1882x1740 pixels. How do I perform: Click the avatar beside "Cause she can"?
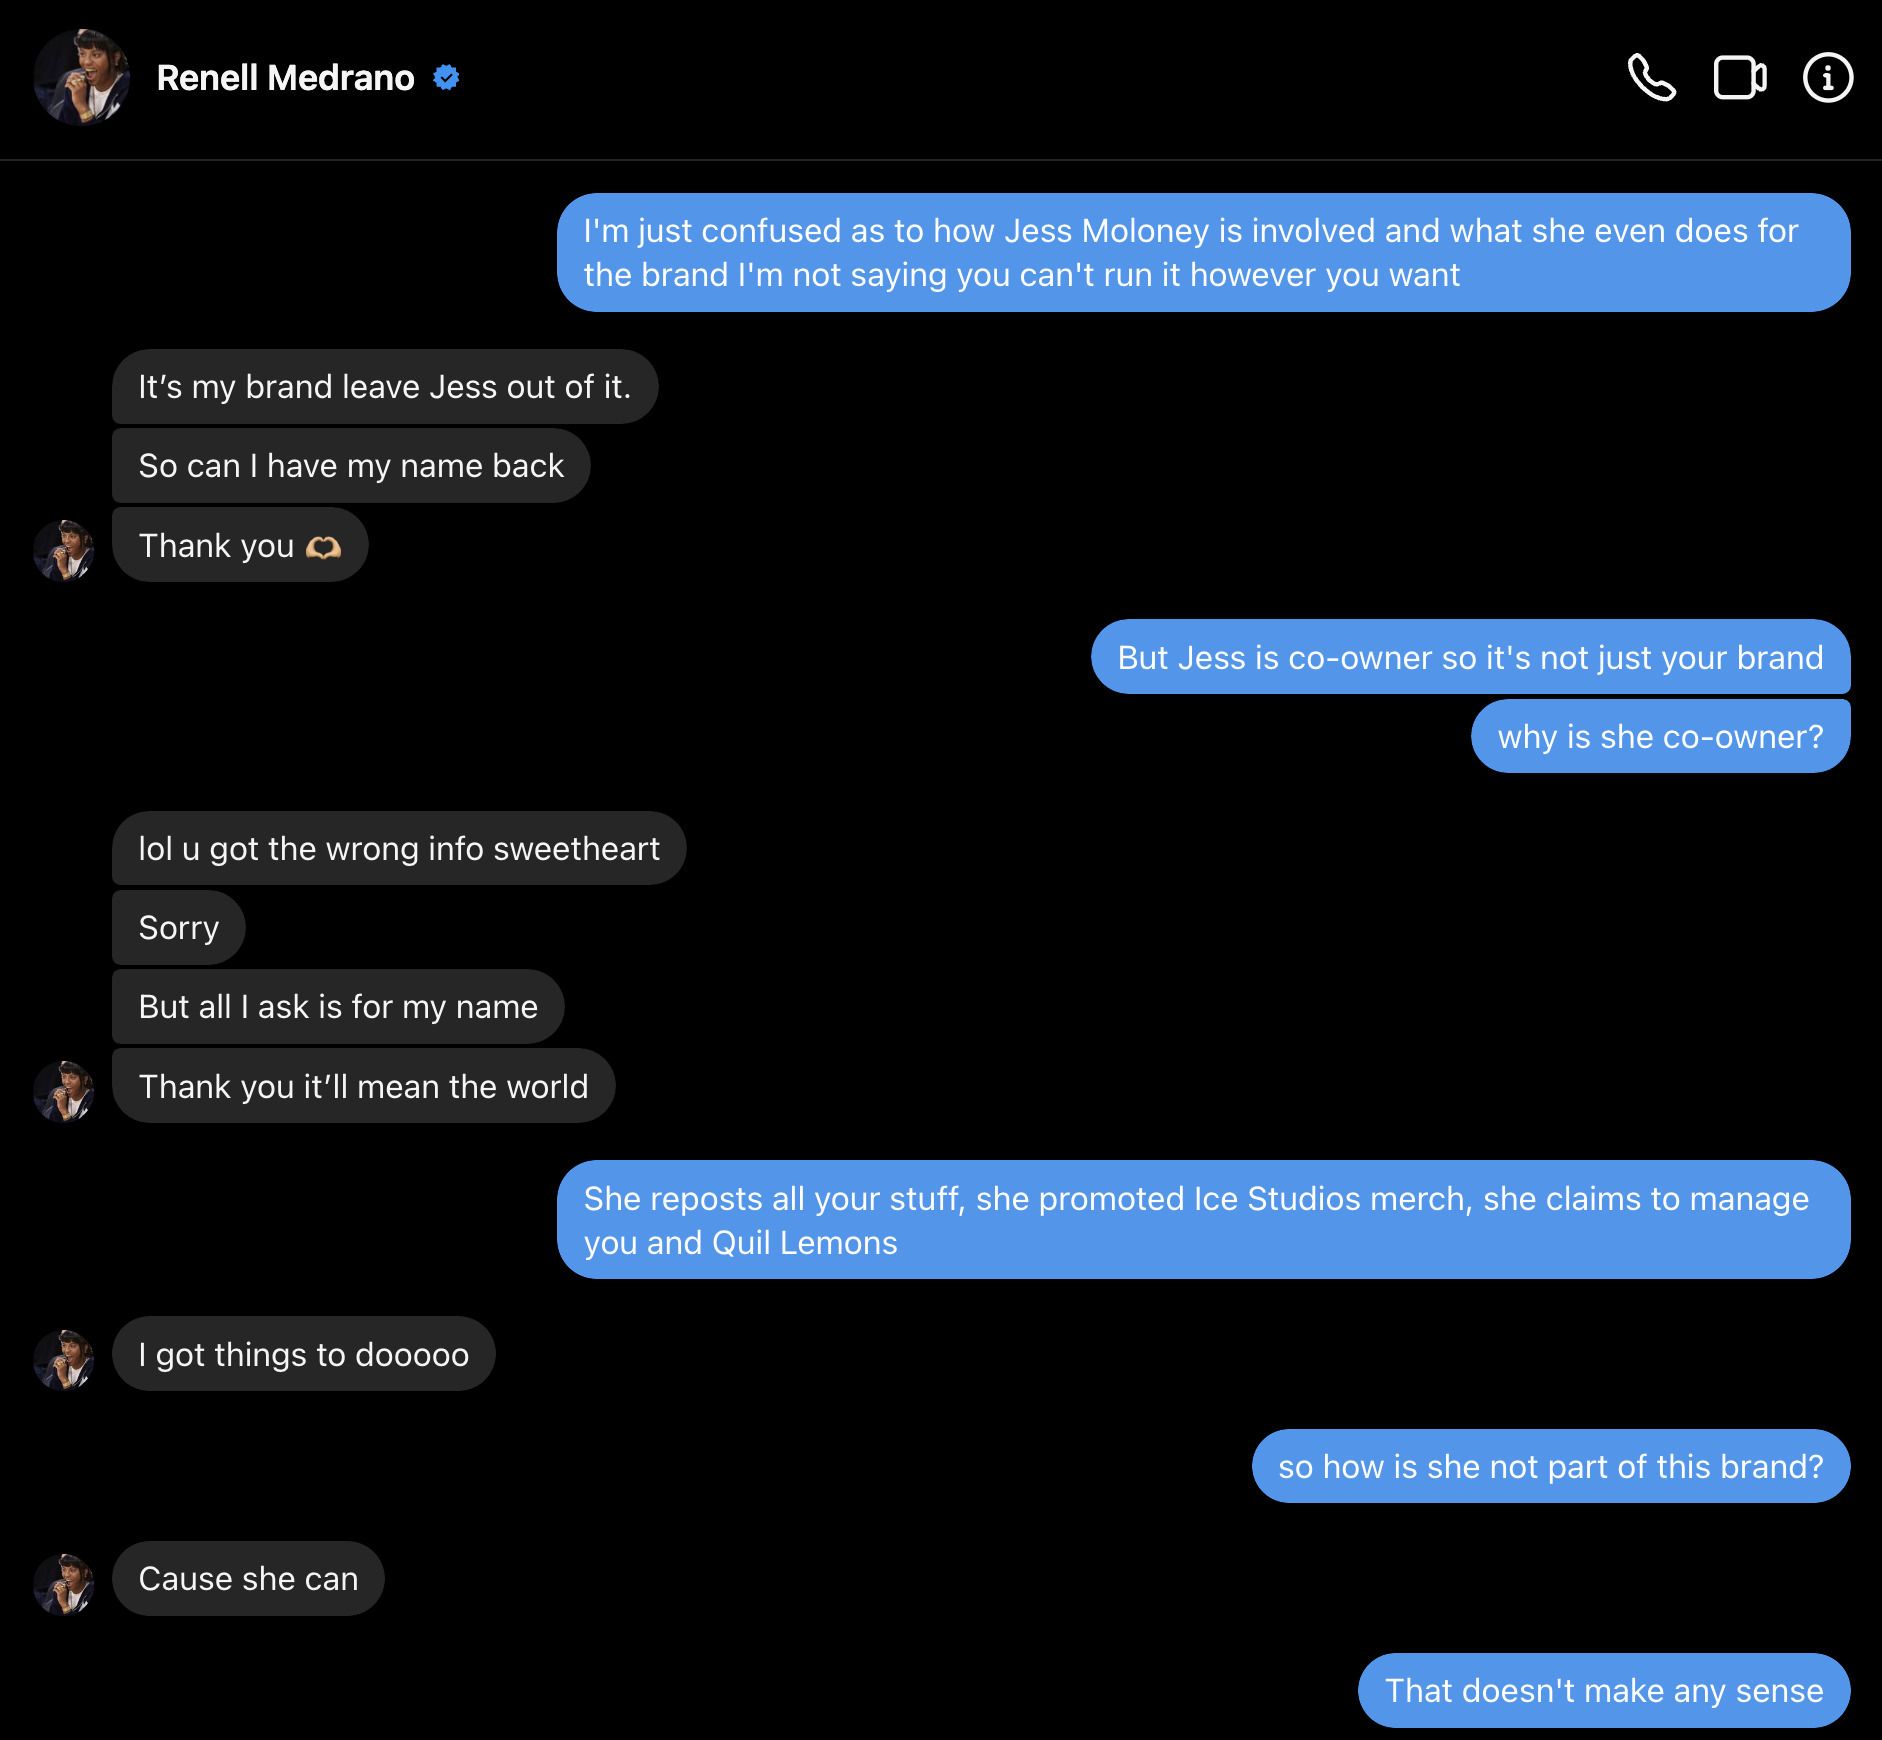coord(64,1583)
